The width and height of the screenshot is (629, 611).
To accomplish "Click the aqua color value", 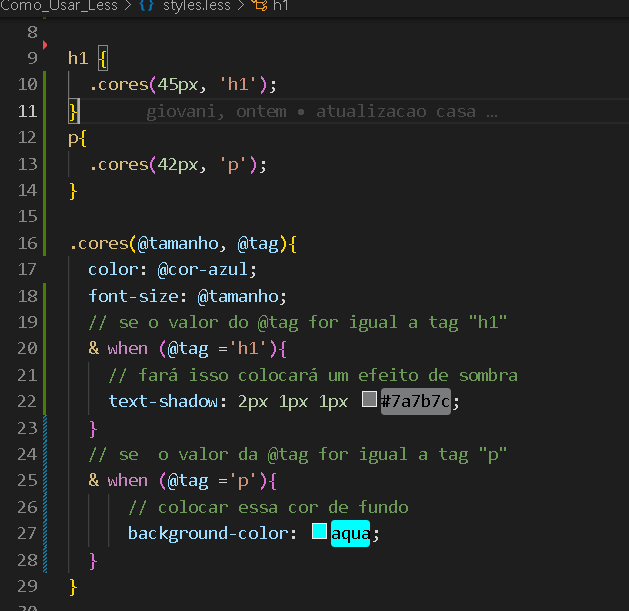I will pyautogui.click(x=350, y=534).
